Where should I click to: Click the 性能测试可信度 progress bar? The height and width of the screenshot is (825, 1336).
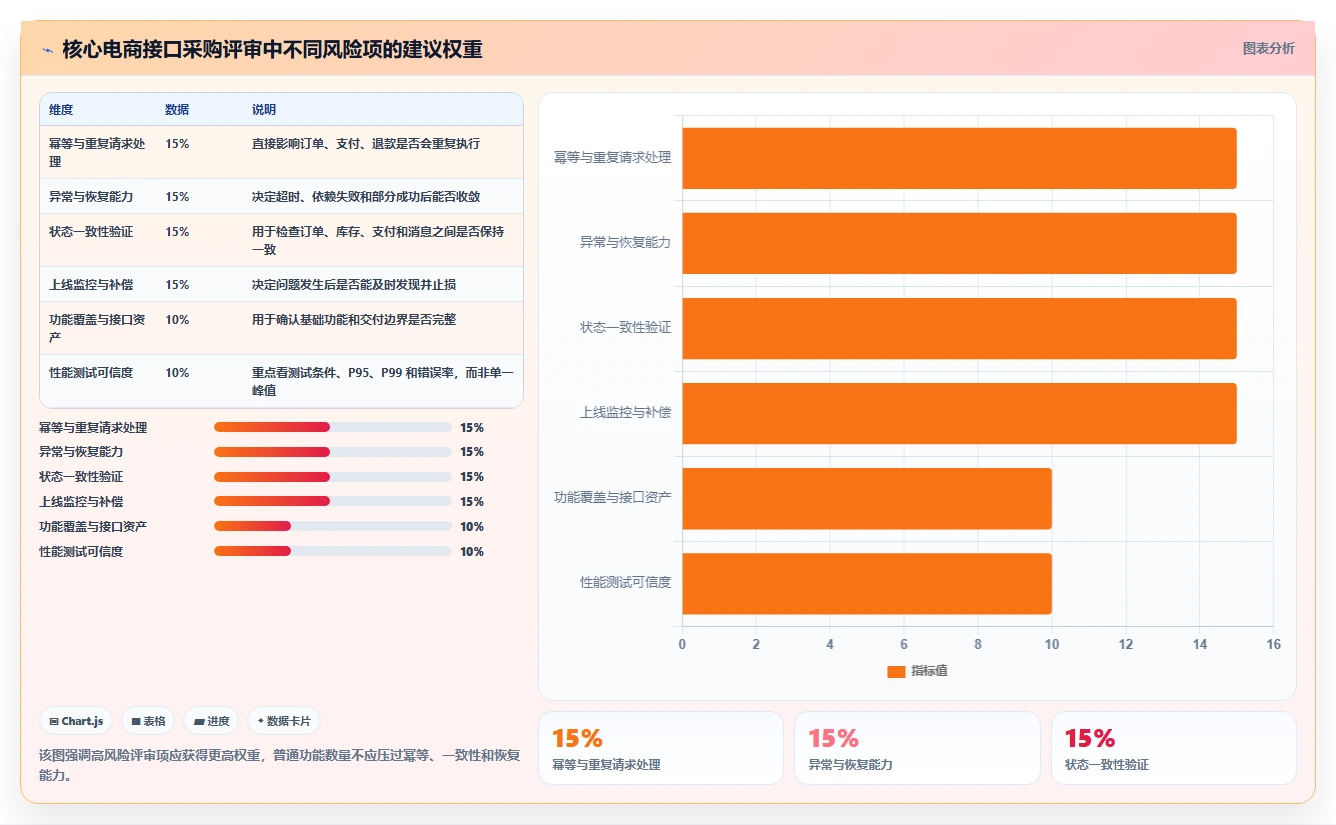333,551
